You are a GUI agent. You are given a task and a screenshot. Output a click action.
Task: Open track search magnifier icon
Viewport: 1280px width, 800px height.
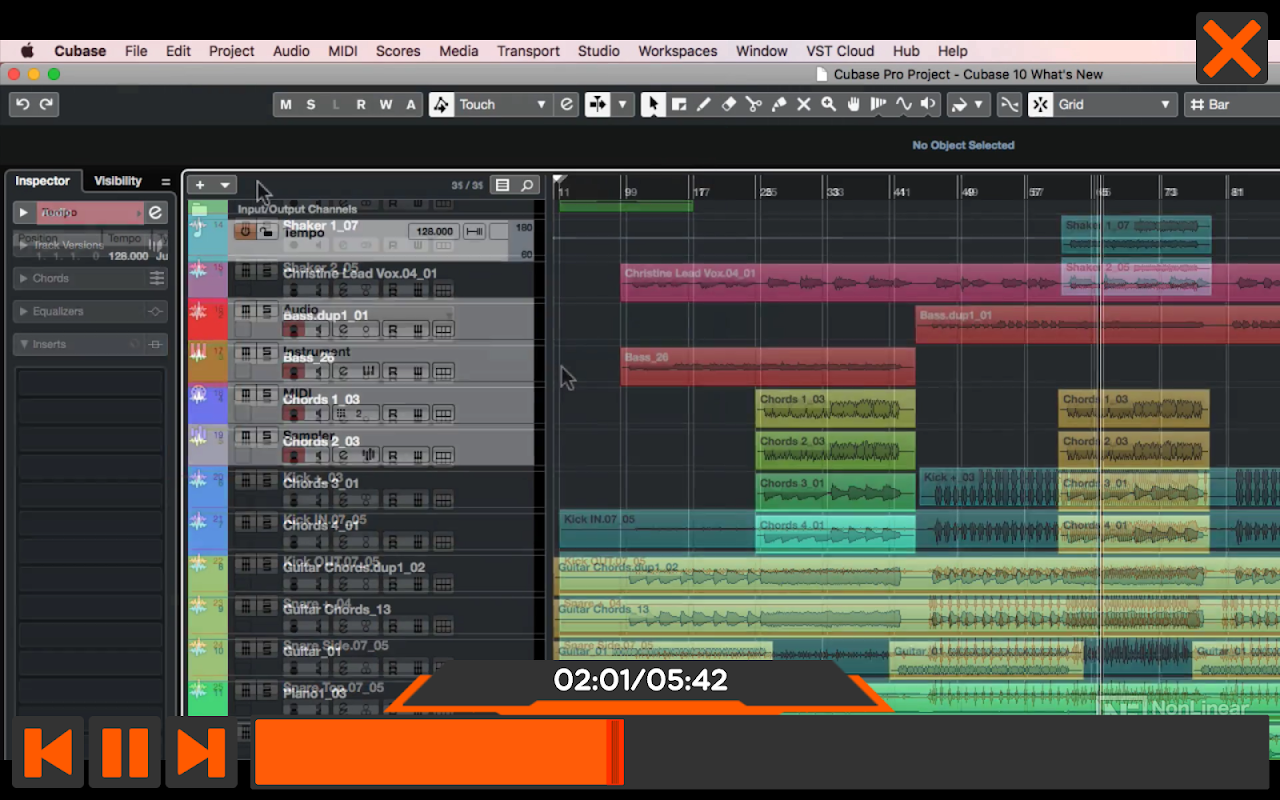[527, 185]
